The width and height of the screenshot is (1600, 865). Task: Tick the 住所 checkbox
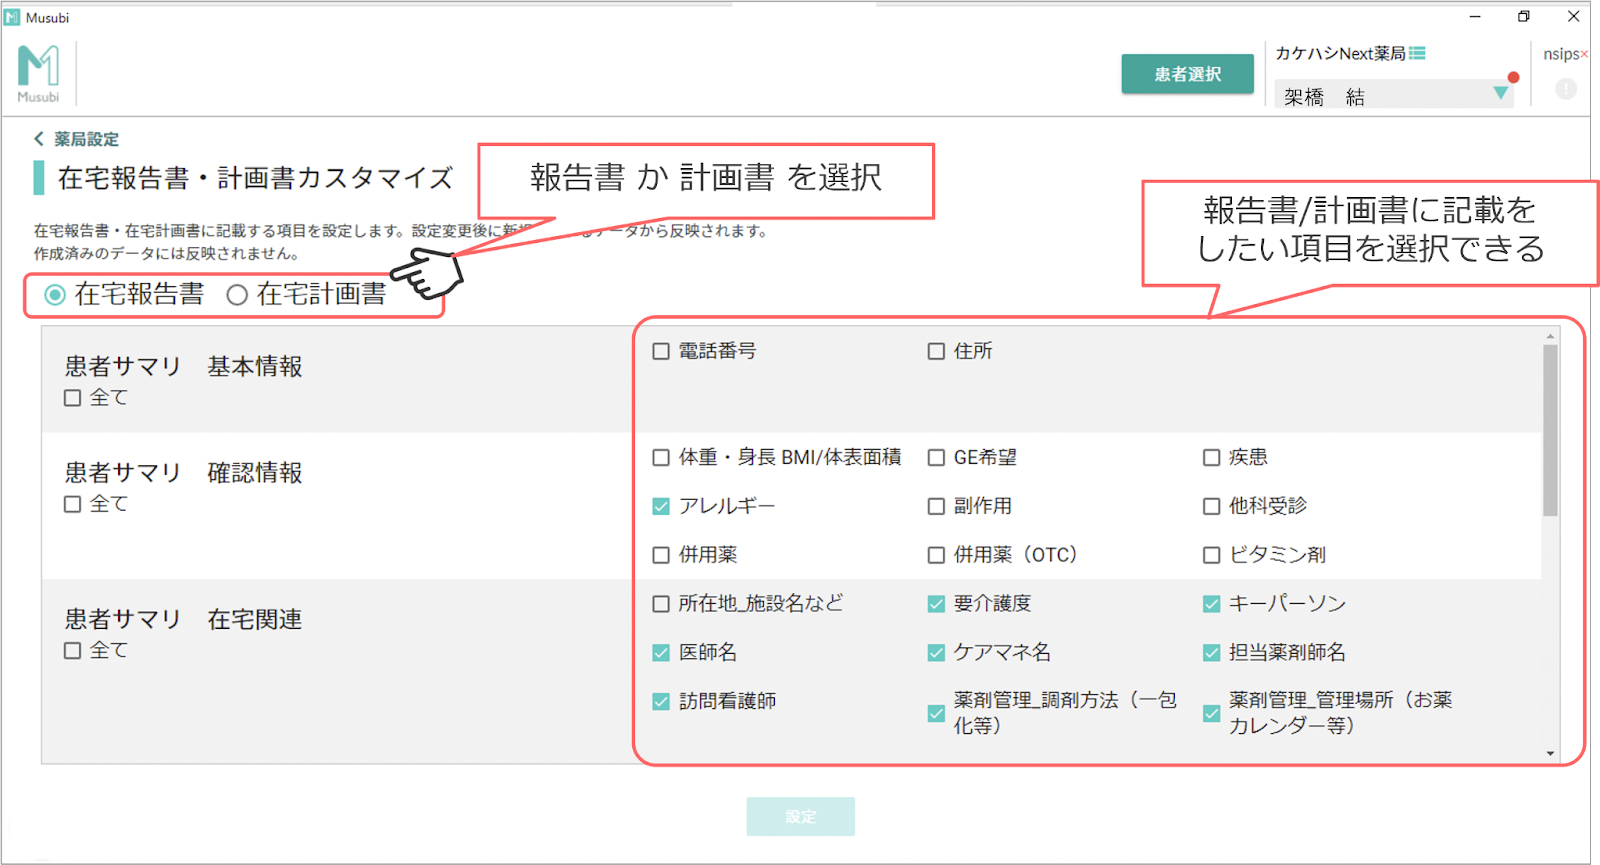click(936, 352)
